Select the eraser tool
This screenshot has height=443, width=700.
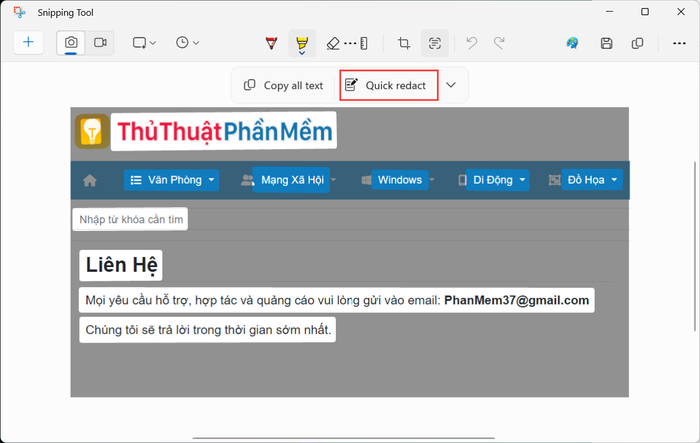coord(333,43)
